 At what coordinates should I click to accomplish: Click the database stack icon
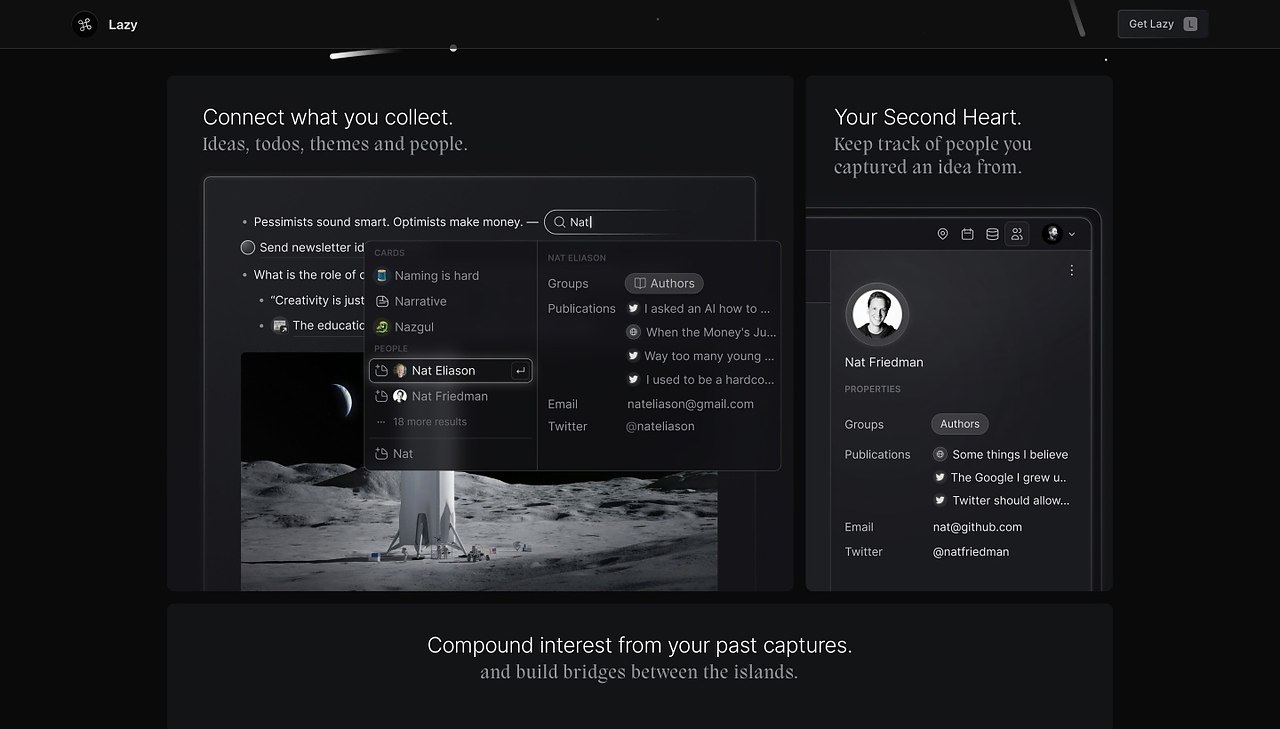point(992,234)
